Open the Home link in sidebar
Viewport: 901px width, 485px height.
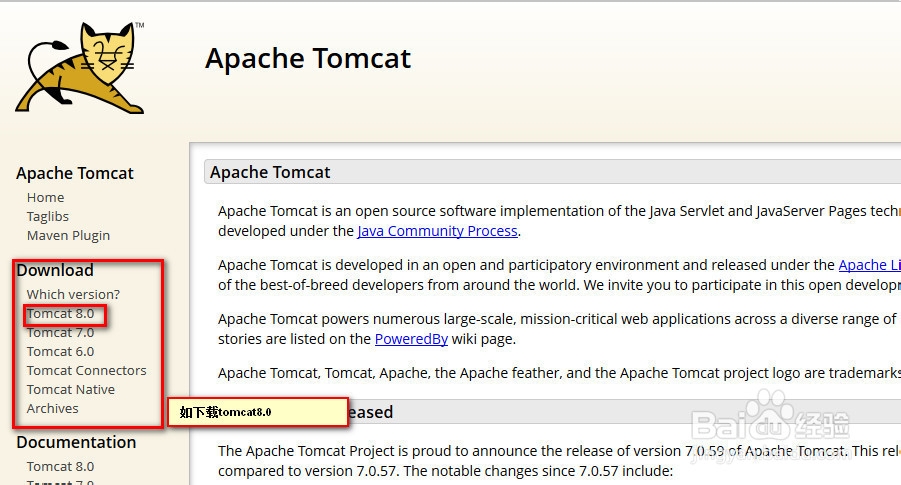coord(45,197)
